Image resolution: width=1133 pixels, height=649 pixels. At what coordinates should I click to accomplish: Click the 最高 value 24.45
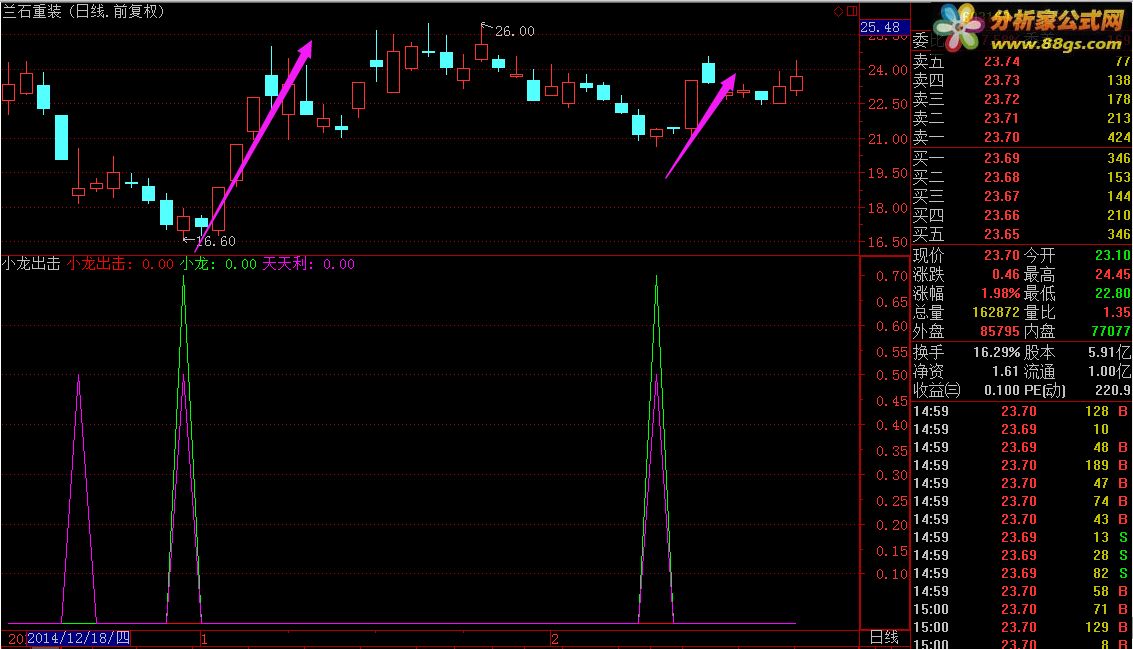[1113, 275]
